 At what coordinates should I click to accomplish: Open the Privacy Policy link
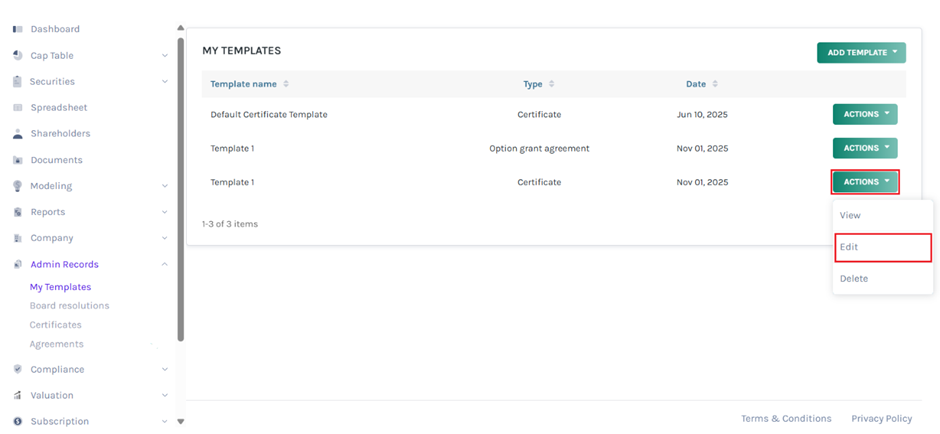(x=881, y=419)
